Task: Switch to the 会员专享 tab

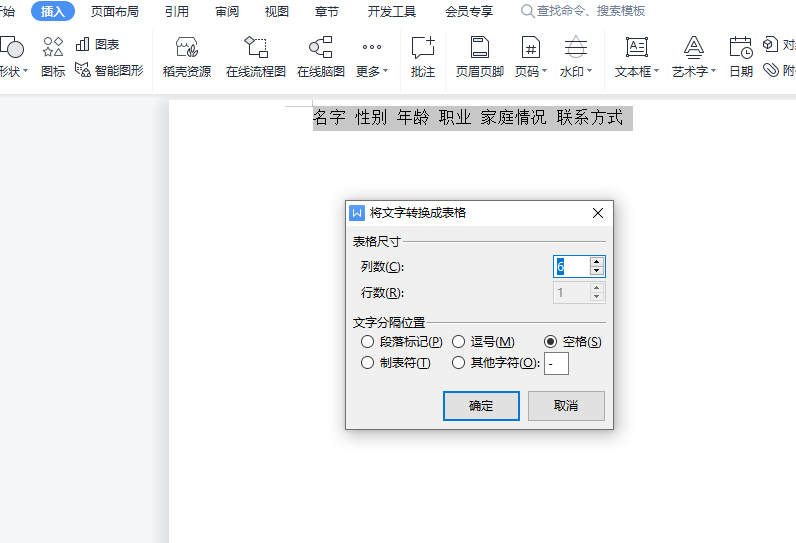Action: tap(469, 11)
